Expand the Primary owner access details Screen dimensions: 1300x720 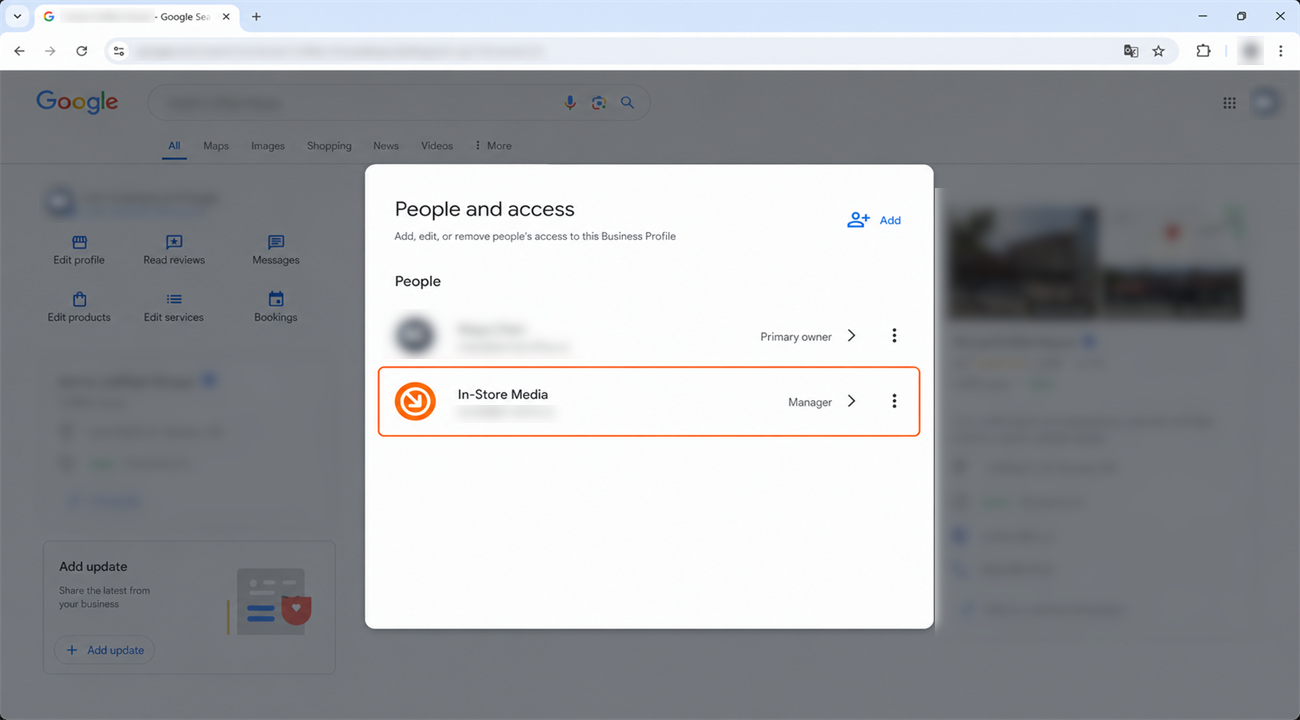(852, 336)
